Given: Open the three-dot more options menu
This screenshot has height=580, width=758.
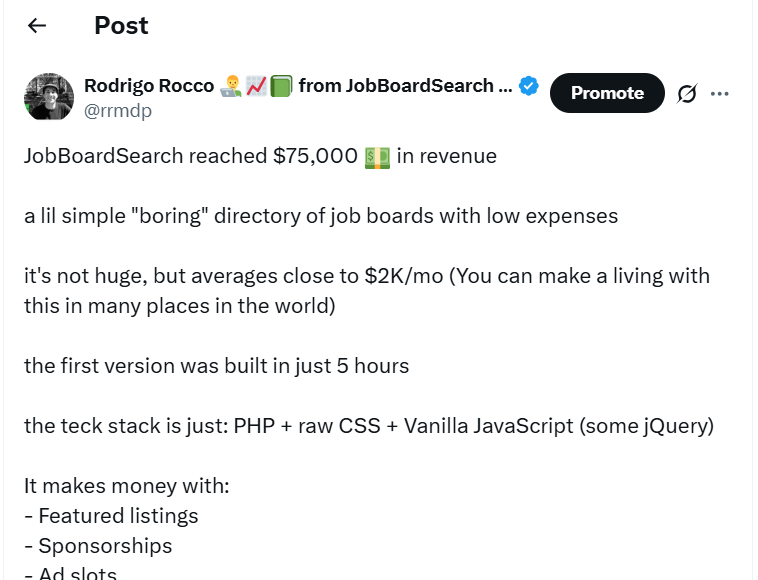Looking at the screenshot, I should pyautogui.click(x=719, y=94).
